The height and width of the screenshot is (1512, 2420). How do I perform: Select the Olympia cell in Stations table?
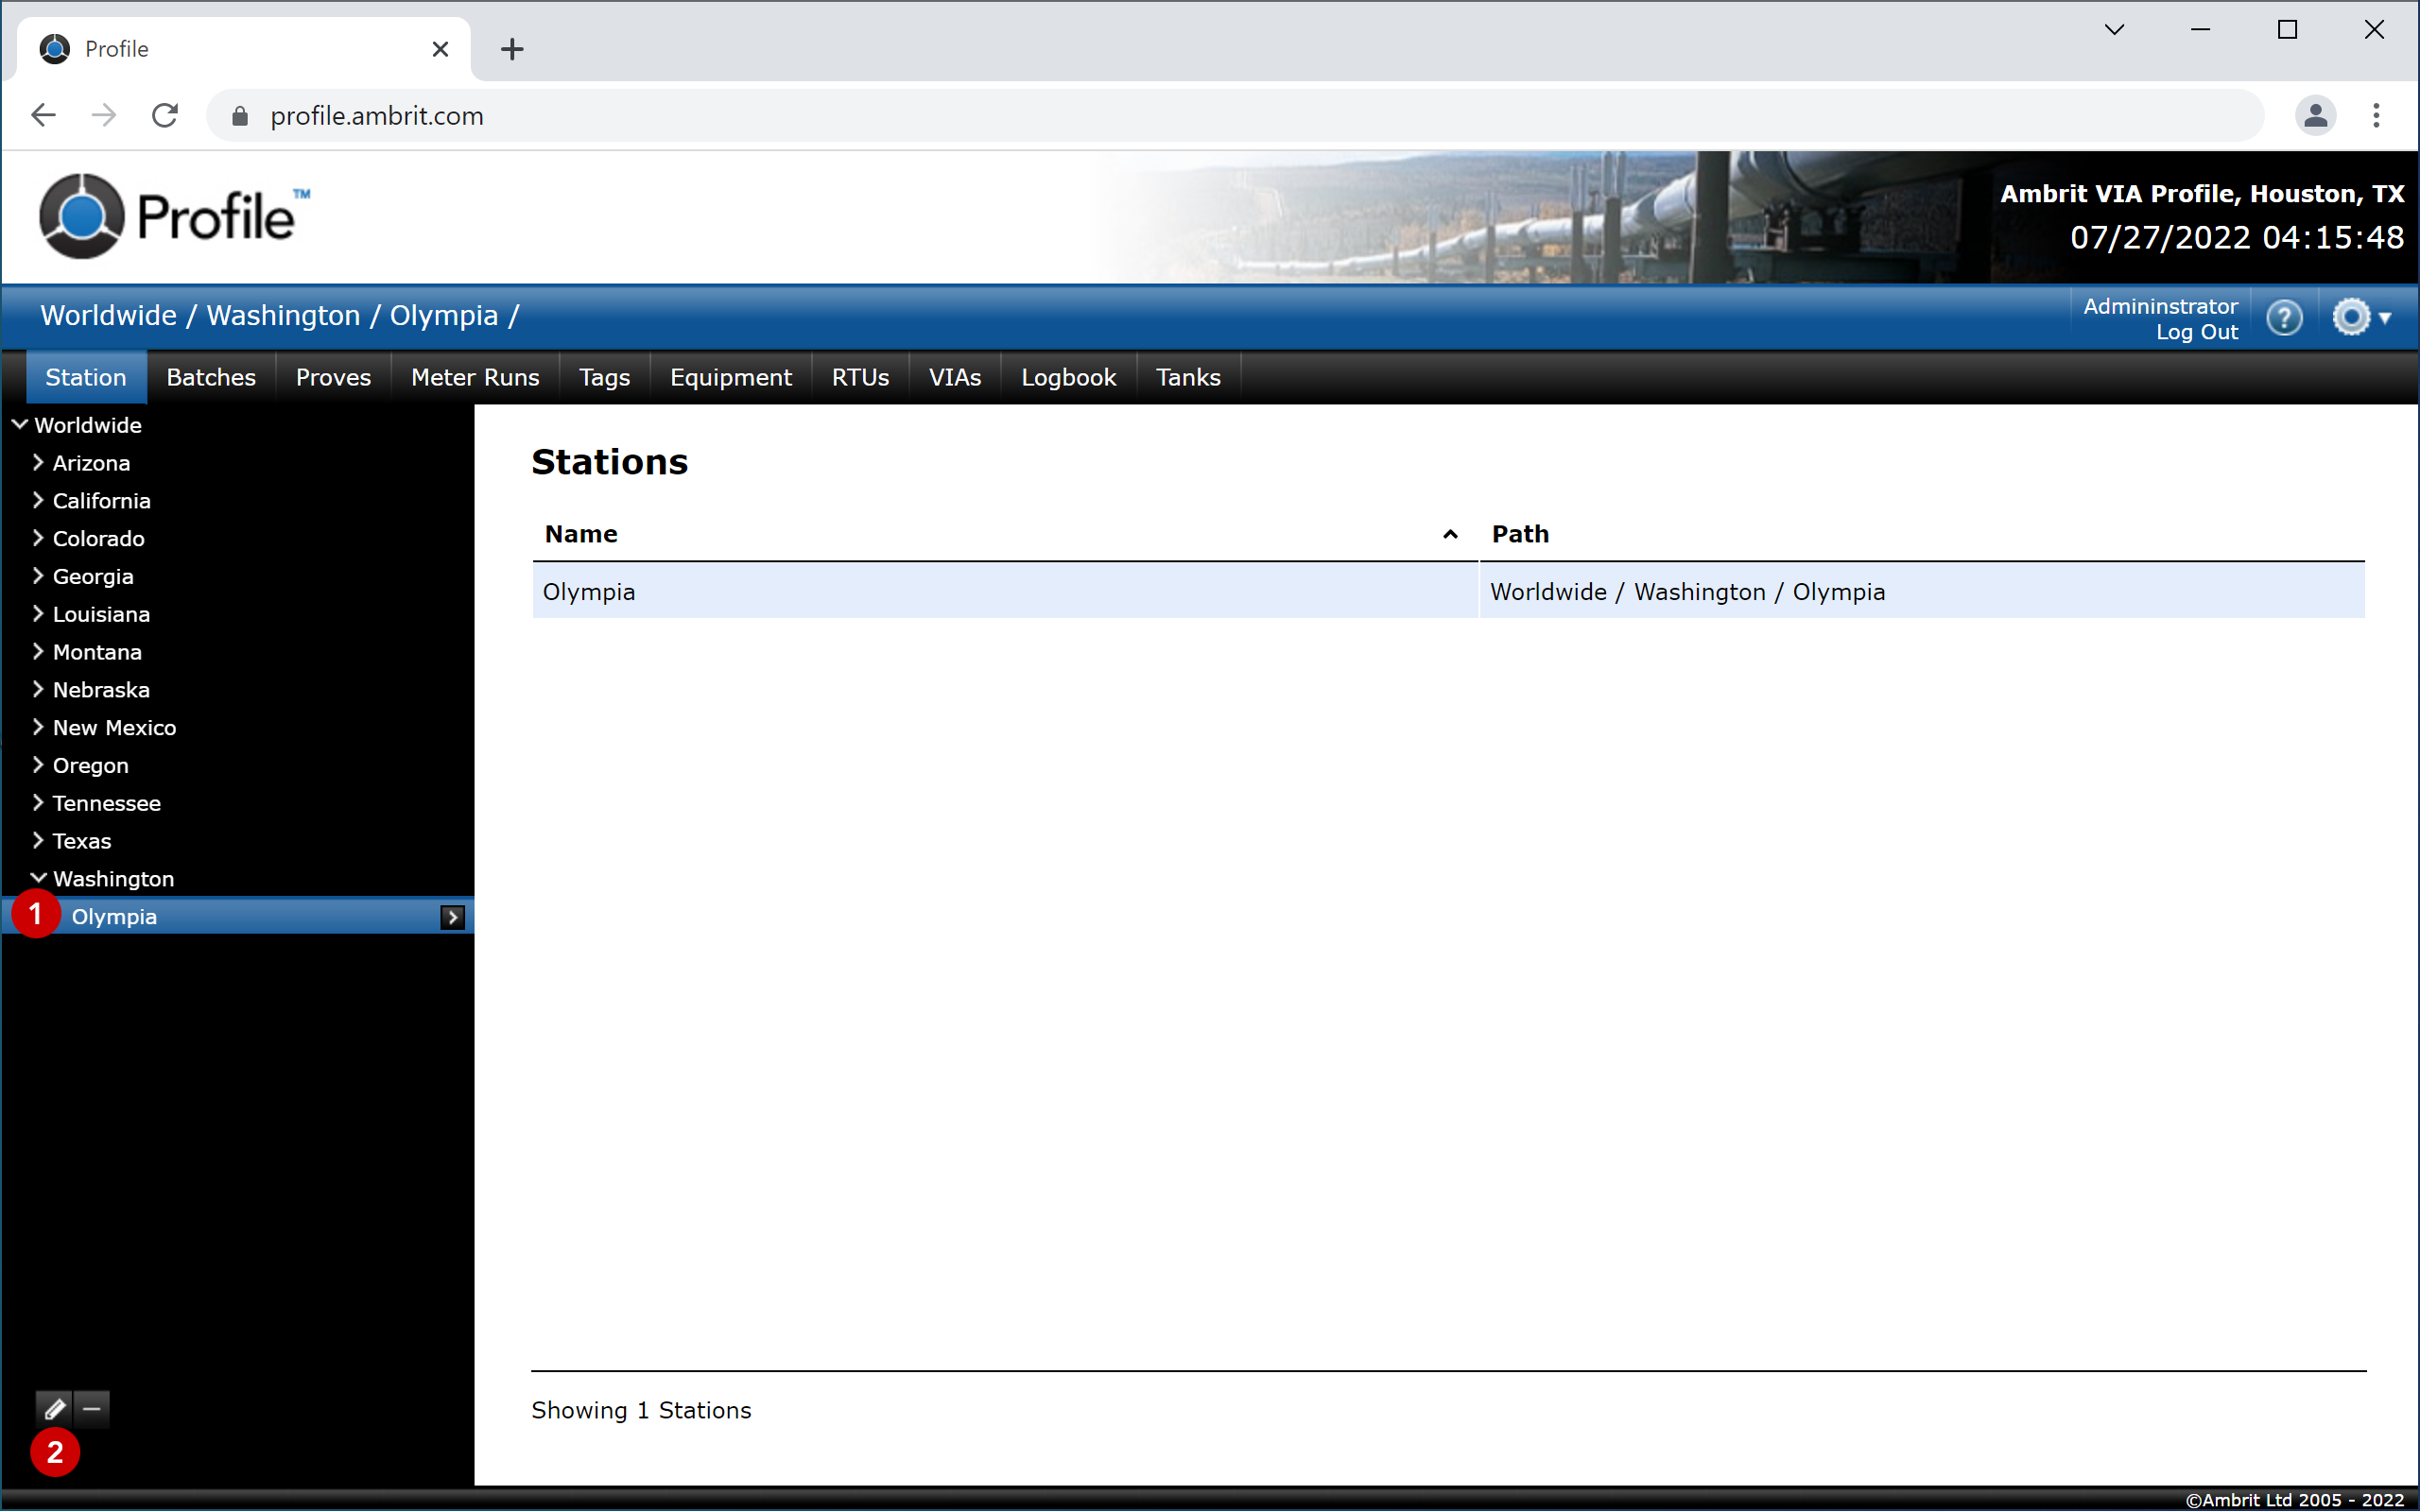pyautogui.click(x=1004, y=591)
